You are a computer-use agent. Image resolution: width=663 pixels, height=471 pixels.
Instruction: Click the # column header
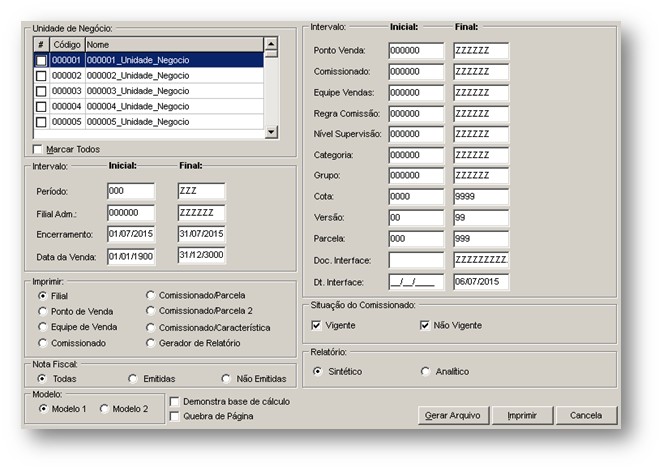click(41, 45)
